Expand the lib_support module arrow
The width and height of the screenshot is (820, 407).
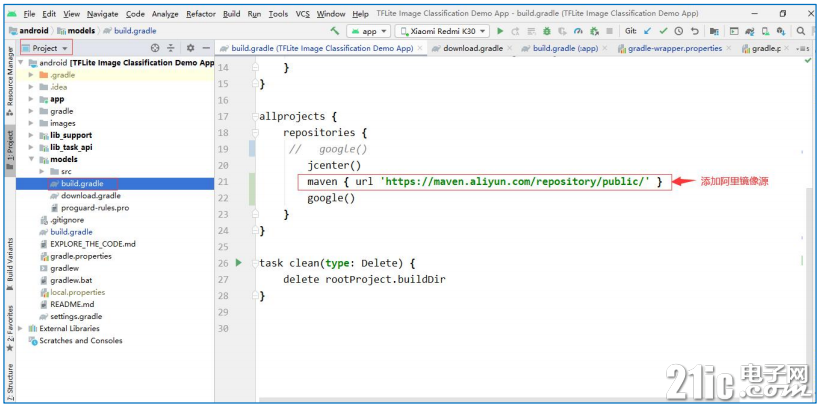31,135
